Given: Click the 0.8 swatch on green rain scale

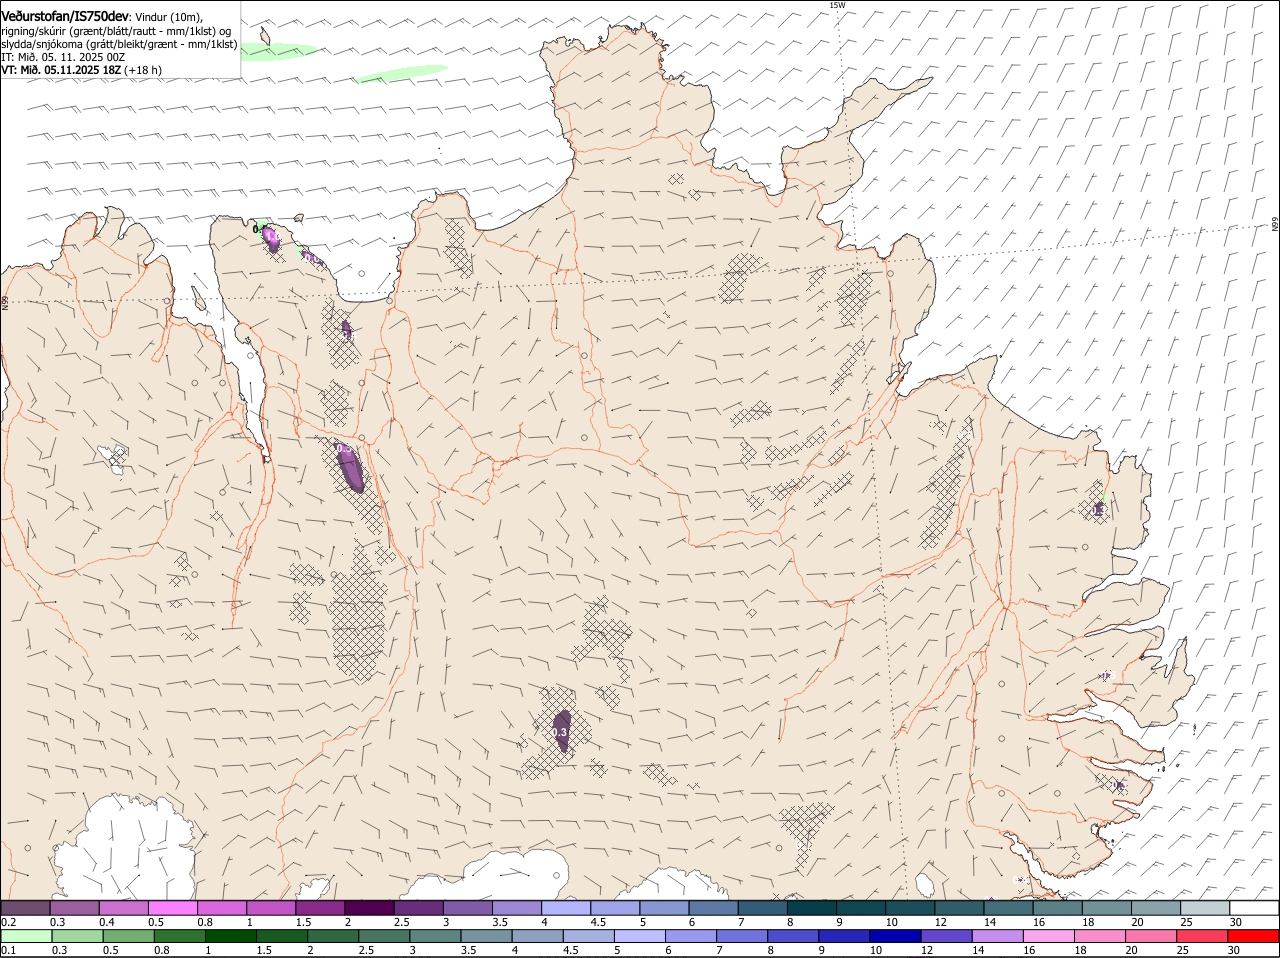Looking at the screenshot, I should coord(179,936).
